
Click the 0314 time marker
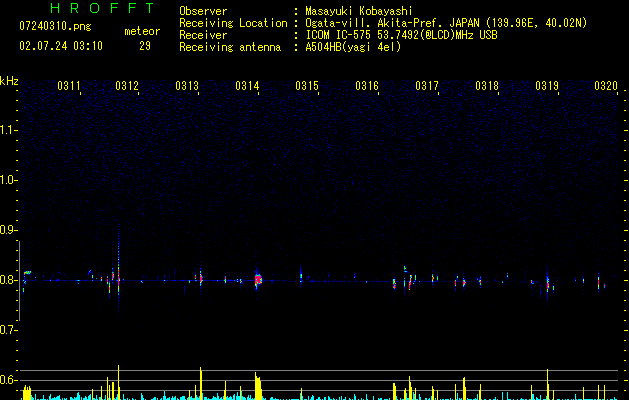coord(247,85)
